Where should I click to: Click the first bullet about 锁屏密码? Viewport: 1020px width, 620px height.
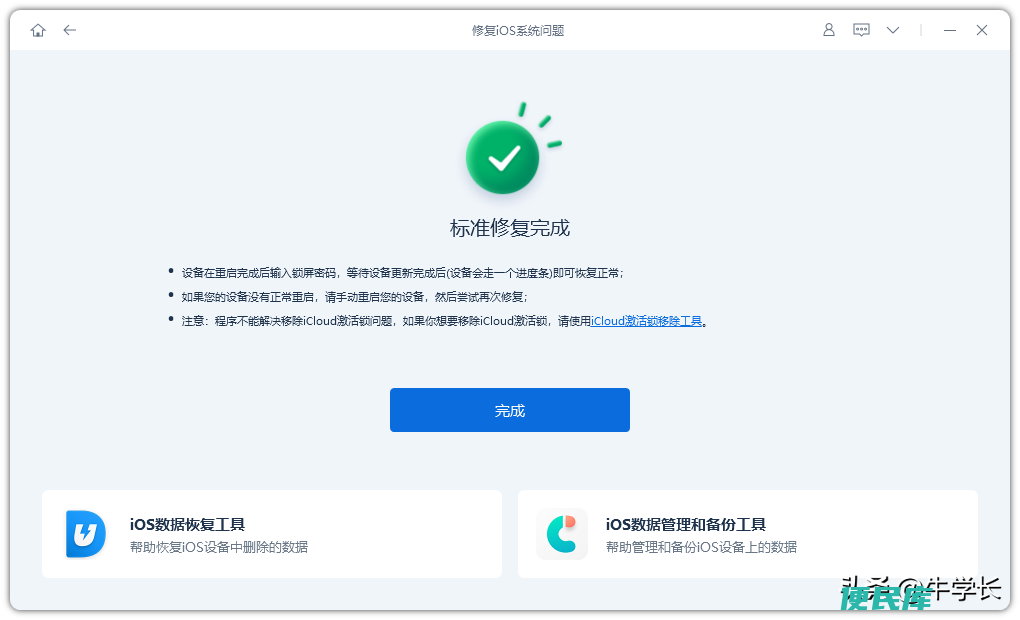pos(402,273)
